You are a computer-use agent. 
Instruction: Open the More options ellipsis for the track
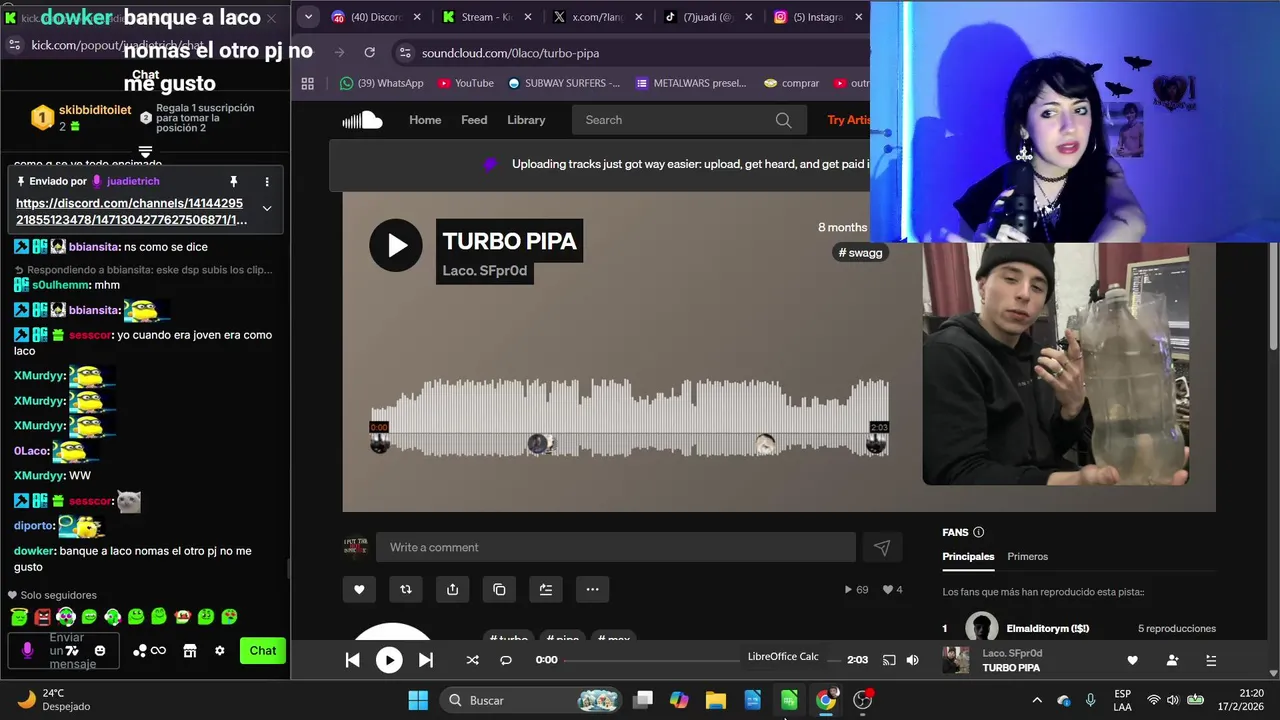[x=592, y=589]
